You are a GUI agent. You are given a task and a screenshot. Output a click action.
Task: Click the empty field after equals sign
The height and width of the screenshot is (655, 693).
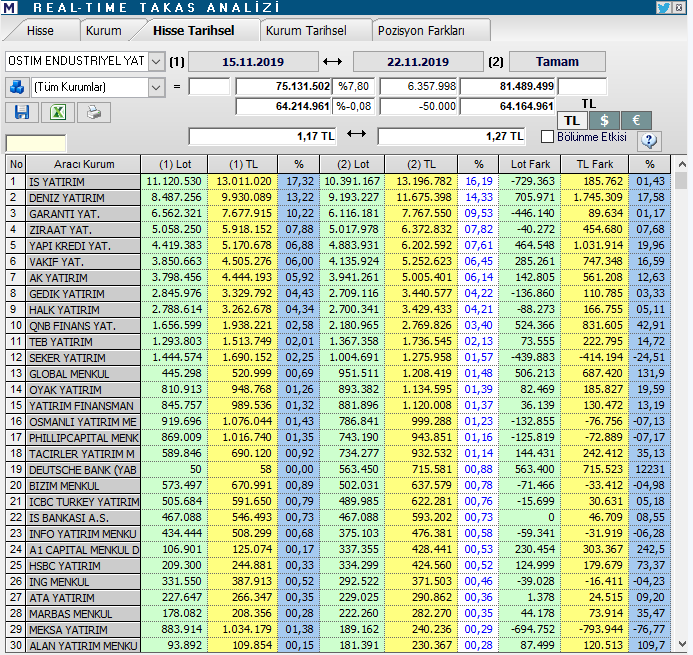tap(209, 86)
